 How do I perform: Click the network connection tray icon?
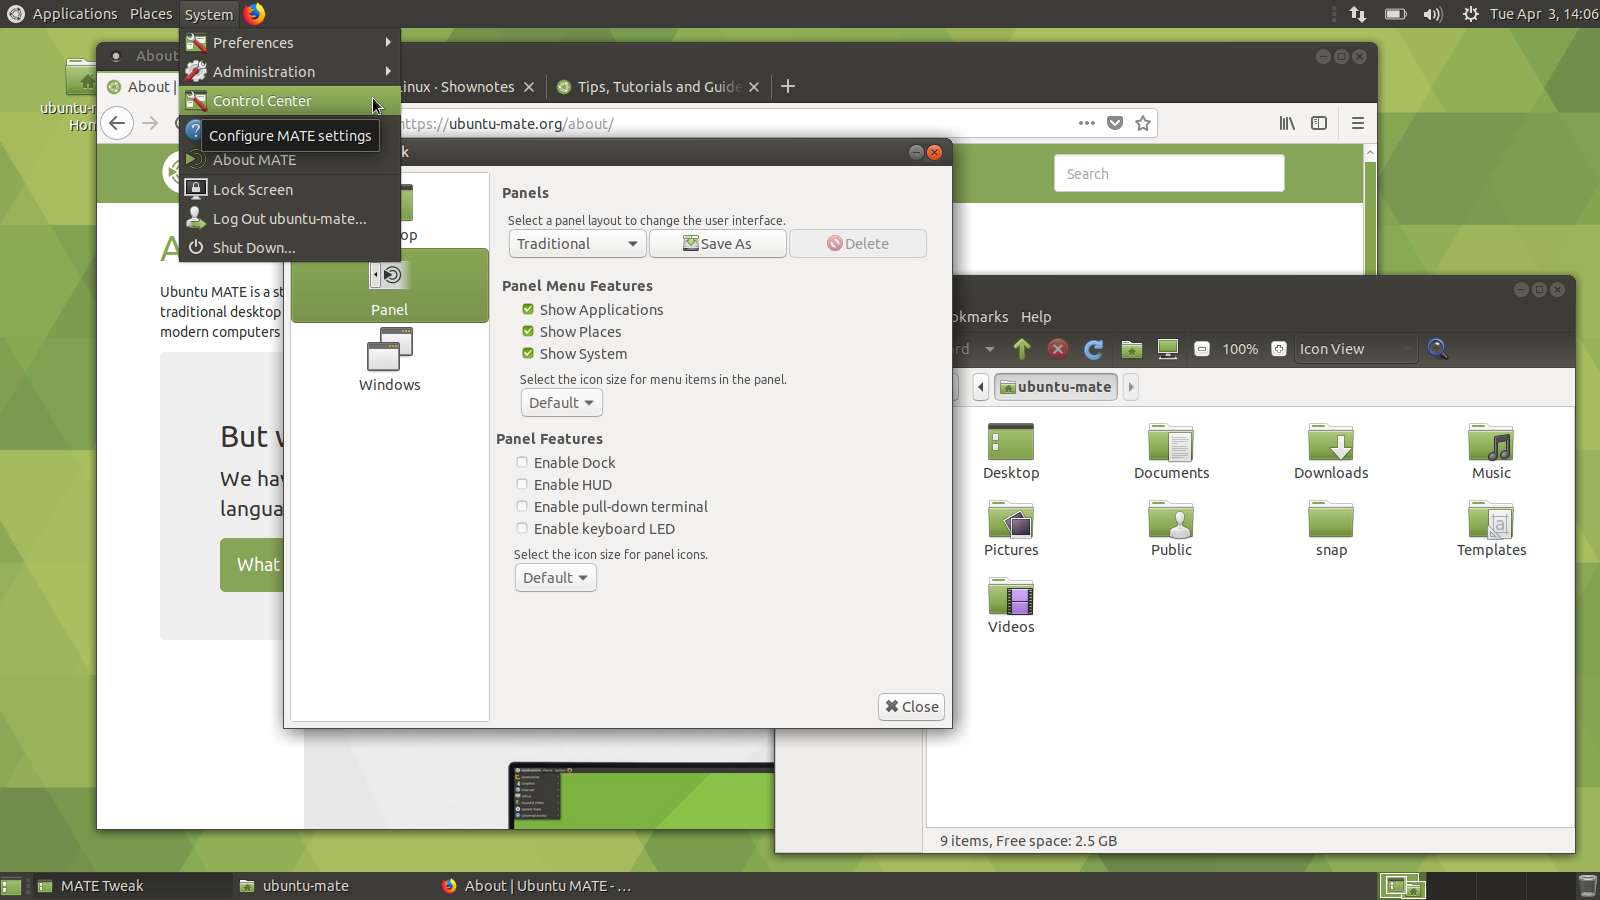coord(1358,14)
